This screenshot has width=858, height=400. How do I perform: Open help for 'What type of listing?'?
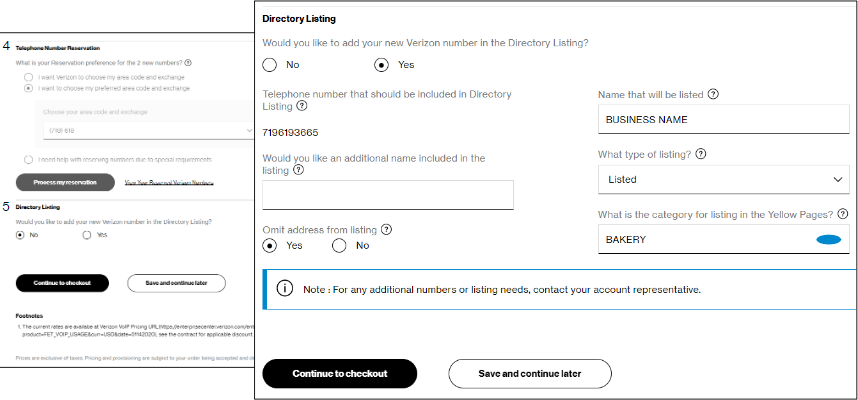(700, 154)
